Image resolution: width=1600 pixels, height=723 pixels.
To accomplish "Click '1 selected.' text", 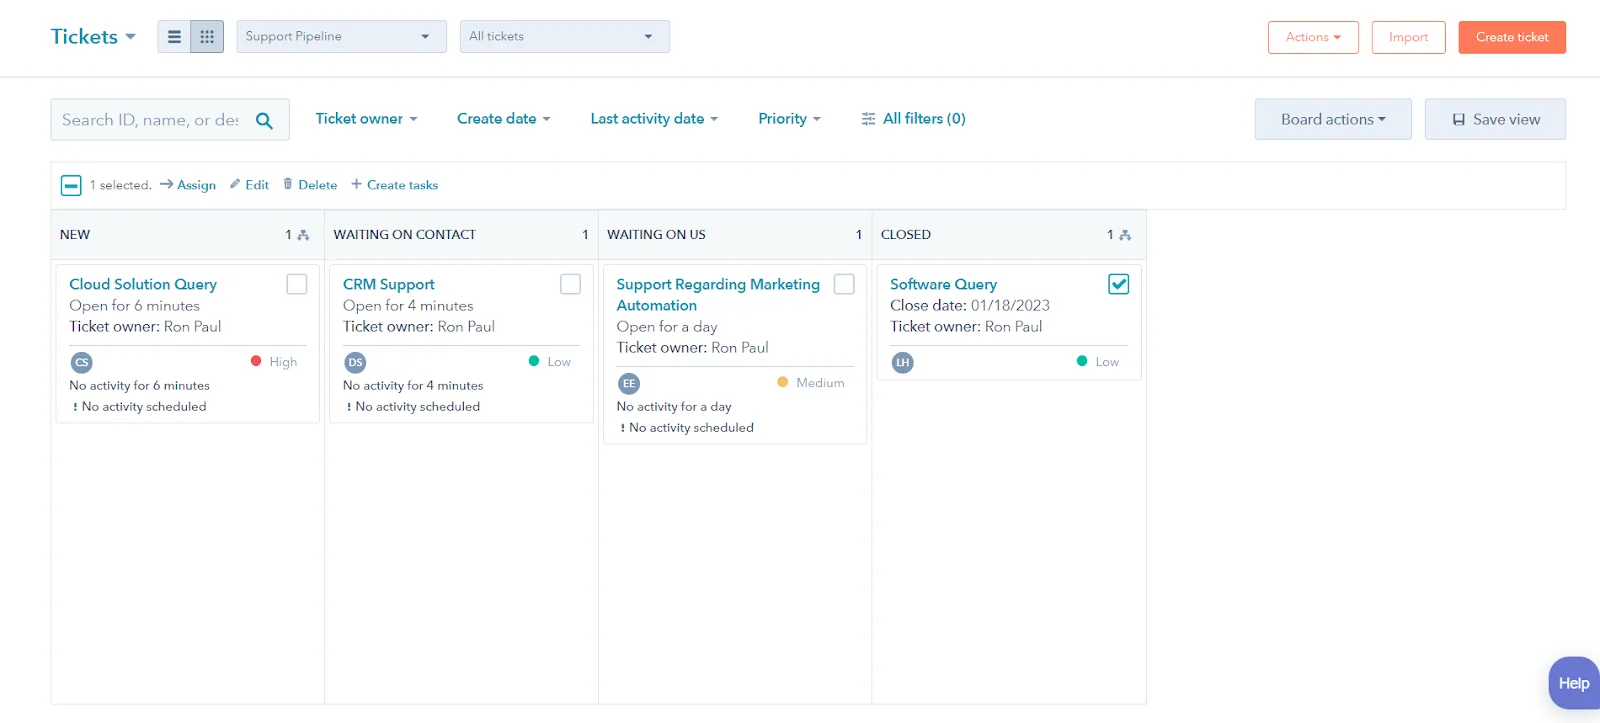I will (121, 185).
